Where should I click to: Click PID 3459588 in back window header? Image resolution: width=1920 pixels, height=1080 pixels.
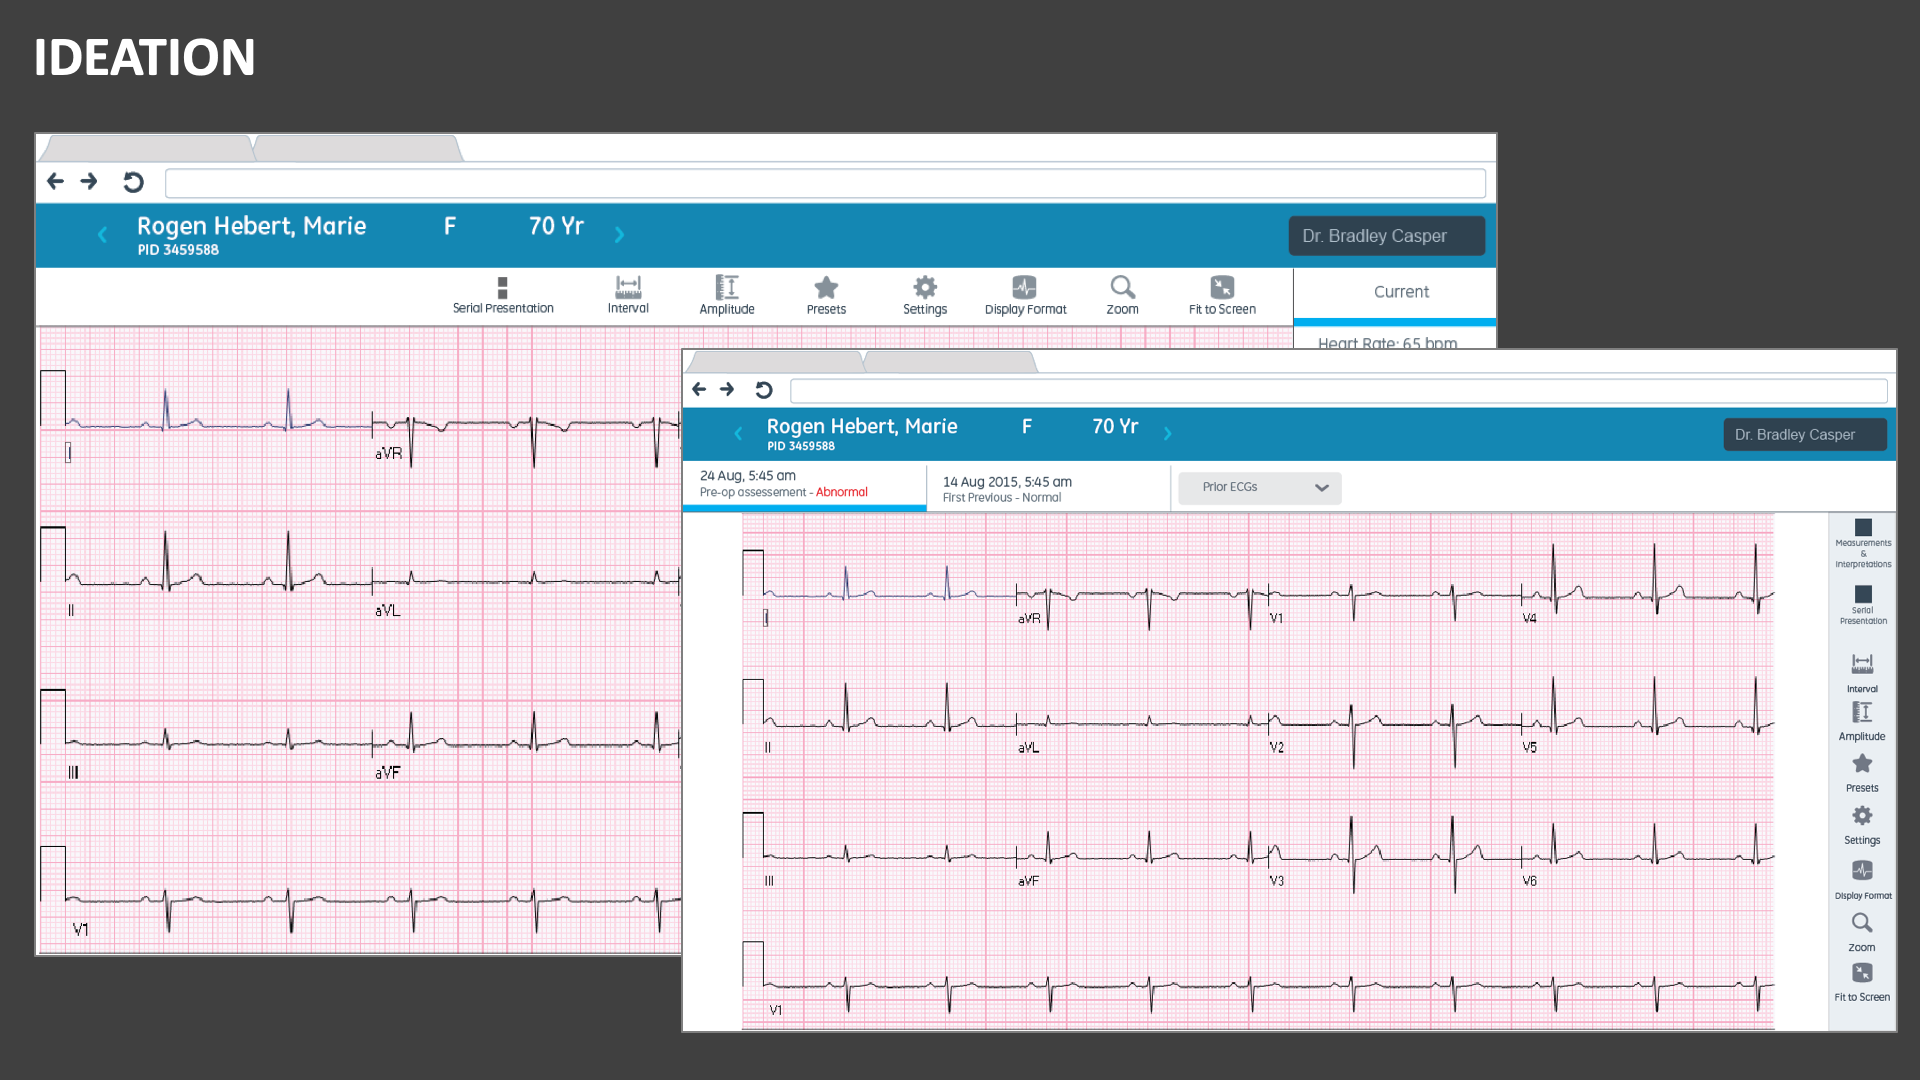point(178,250)
